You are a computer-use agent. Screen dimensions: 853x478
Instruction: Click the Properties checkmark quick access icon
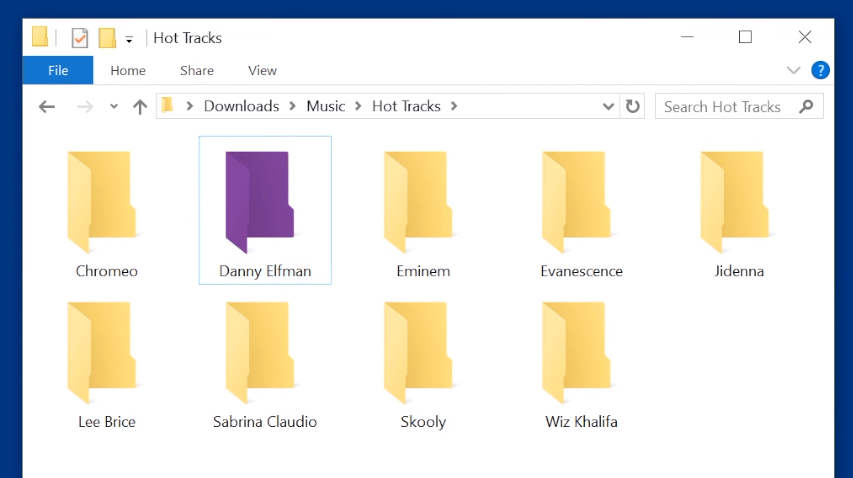coord(79,38)
